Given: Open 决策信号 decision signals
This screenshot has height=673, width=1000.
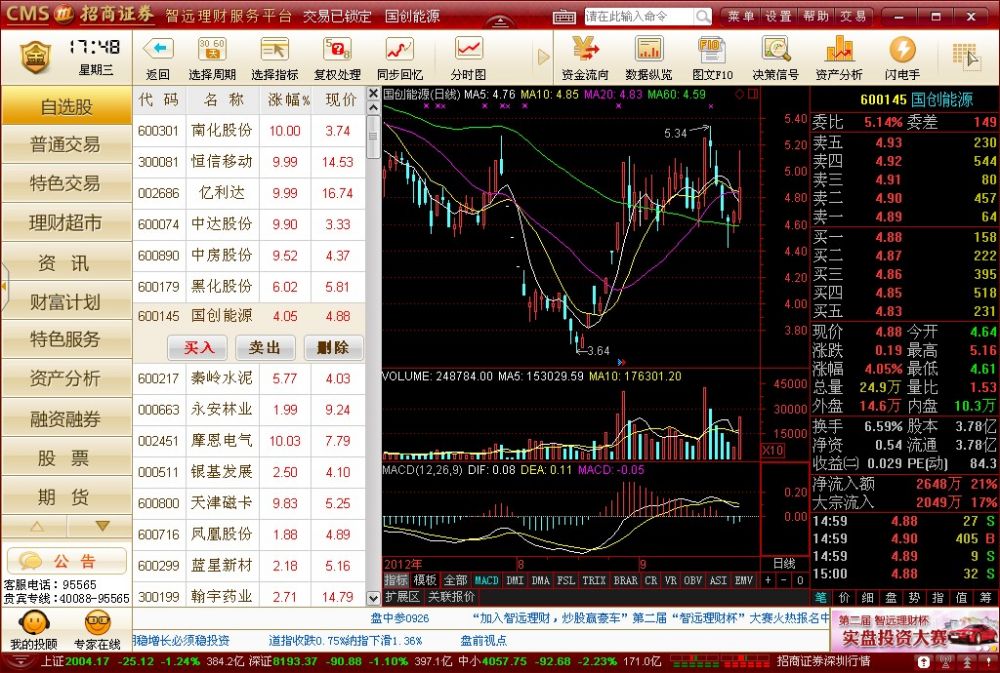Looking at the screenshot, I should tap(776, 58).
